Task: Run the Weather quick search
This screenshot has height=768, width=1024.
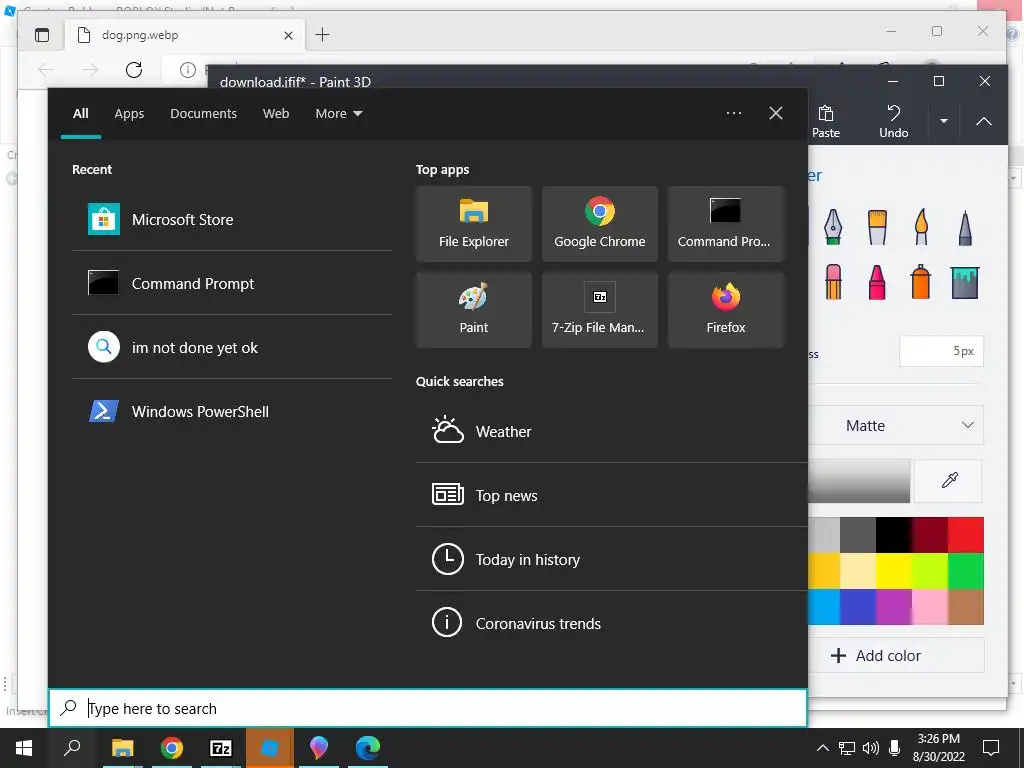Action: pos(611,432)
